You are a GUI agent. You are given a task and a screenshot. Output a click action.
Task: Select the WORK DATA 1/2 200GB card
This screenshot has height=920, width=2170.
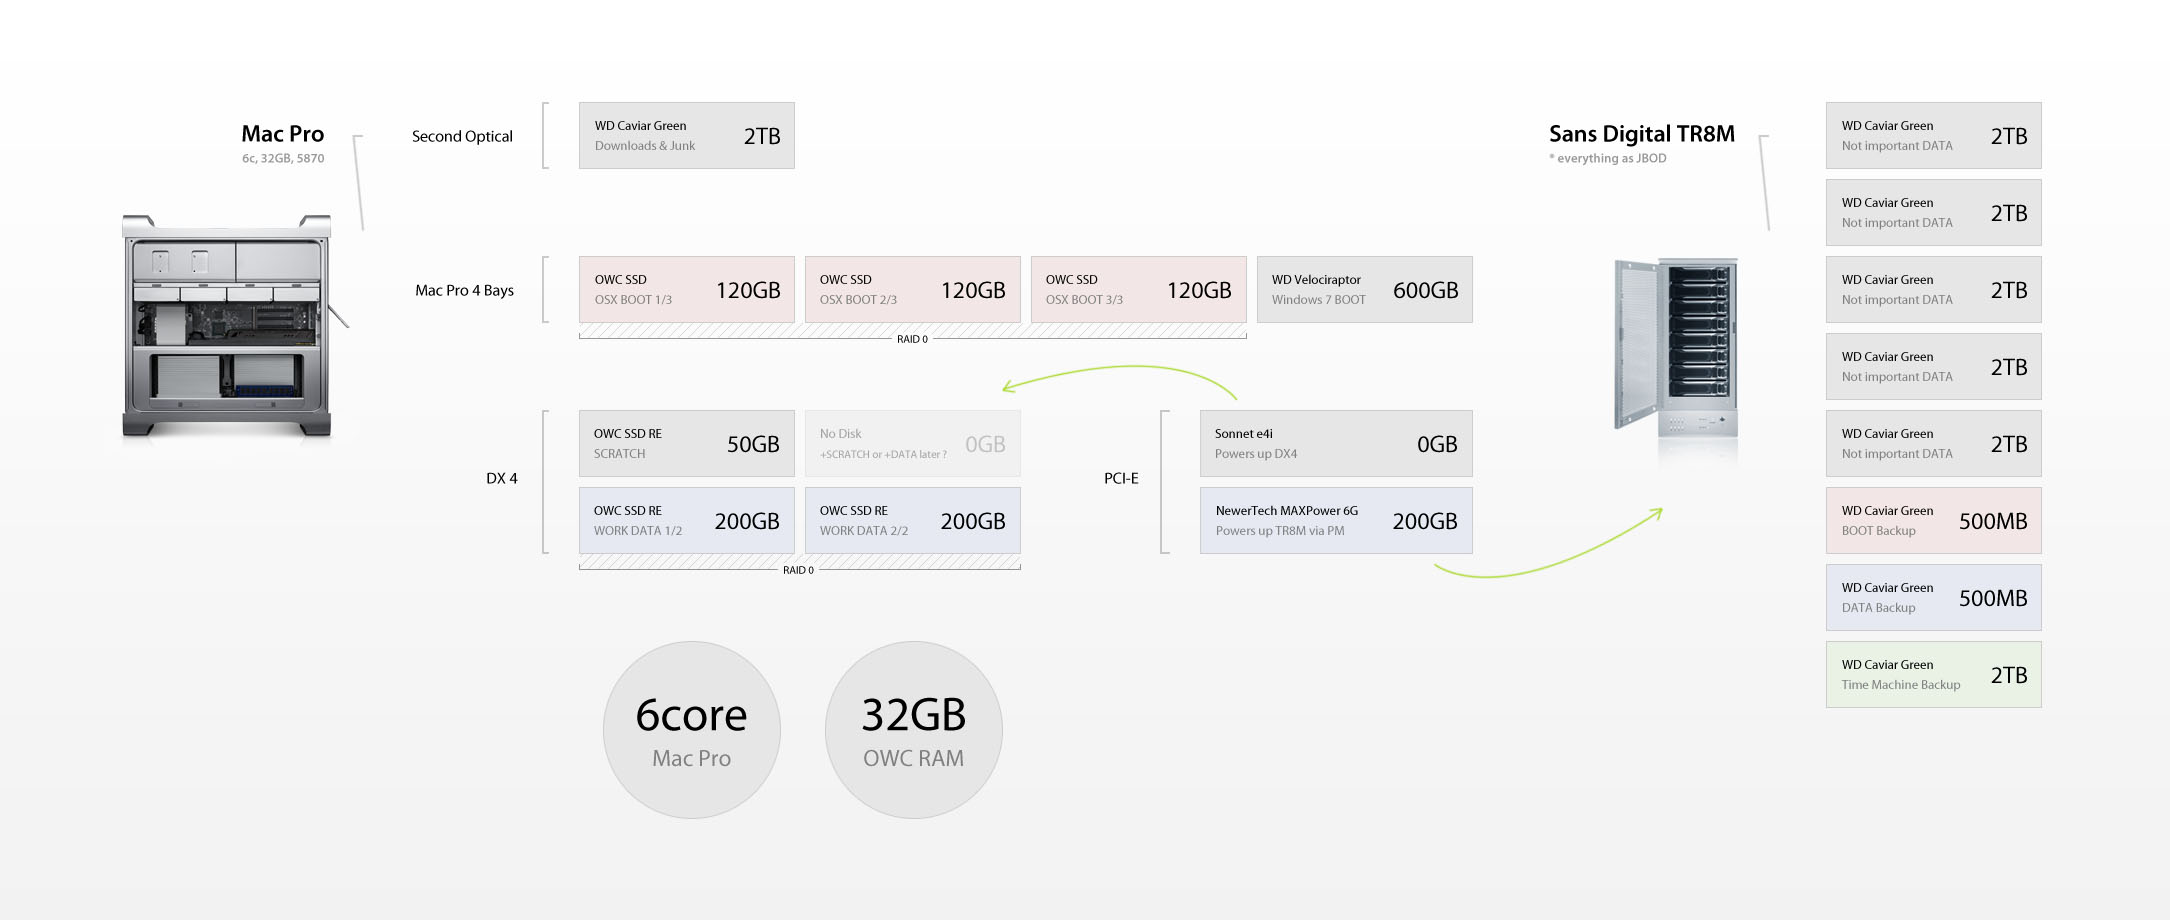pyautogui.click(x=687, y=521)
